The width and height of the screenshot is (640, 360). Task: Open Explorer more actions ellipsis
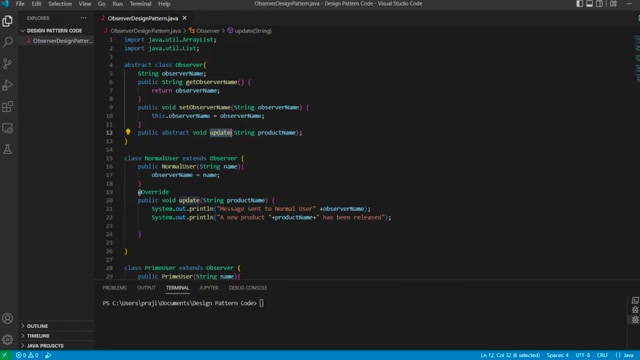tap(84, 18)
